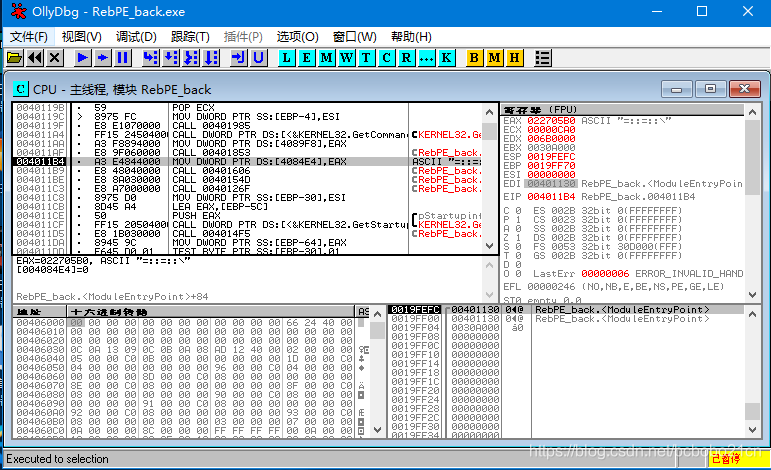Run thread with the second play icon
The image size is (771, 470).
103,58
